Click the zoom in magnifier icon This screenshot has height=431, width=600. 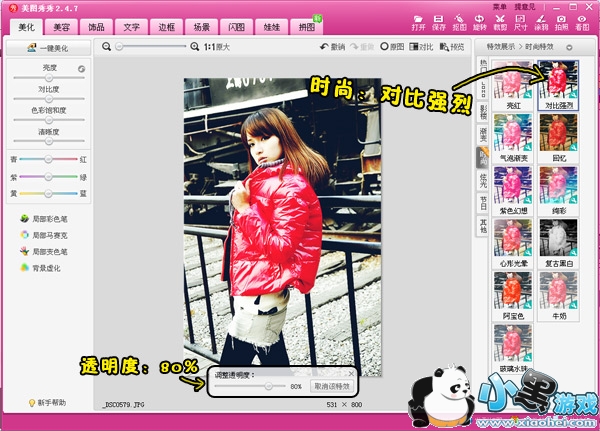click(x=194, y=47)
